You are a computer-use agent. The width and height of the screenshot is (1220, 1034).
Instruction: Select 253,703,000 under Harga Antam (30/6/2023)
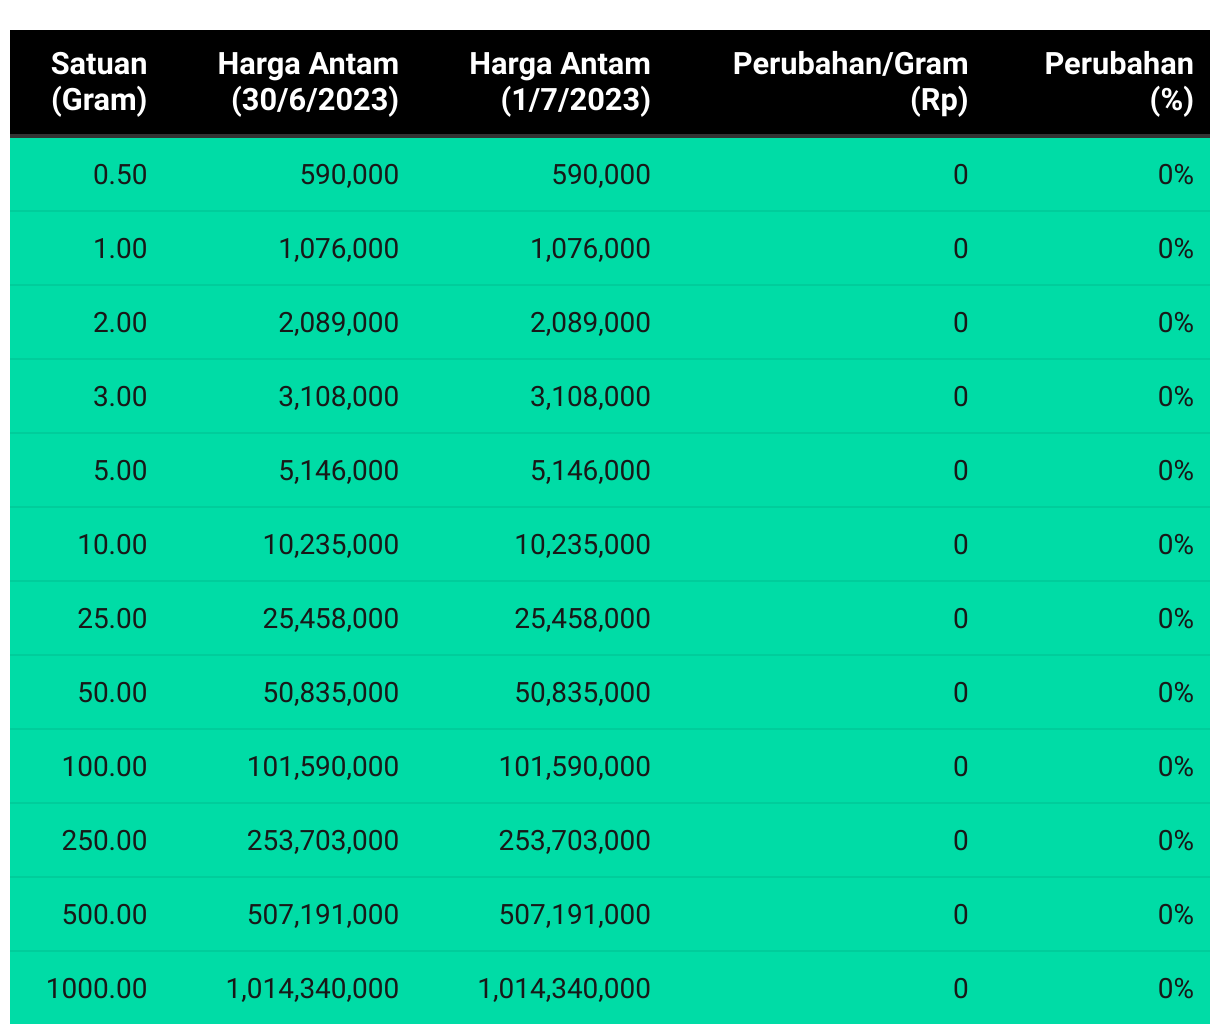point(323,841)
